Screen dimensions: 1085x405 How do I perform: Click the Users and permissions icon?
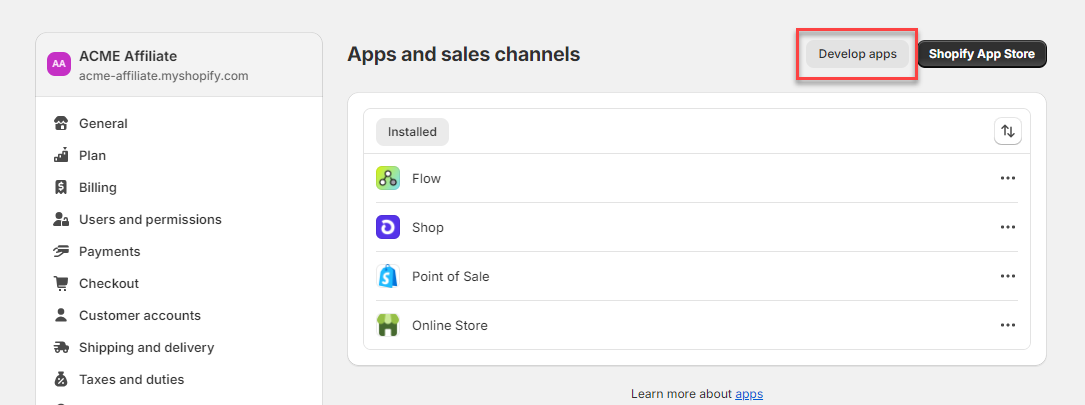(x=61, y=219)
